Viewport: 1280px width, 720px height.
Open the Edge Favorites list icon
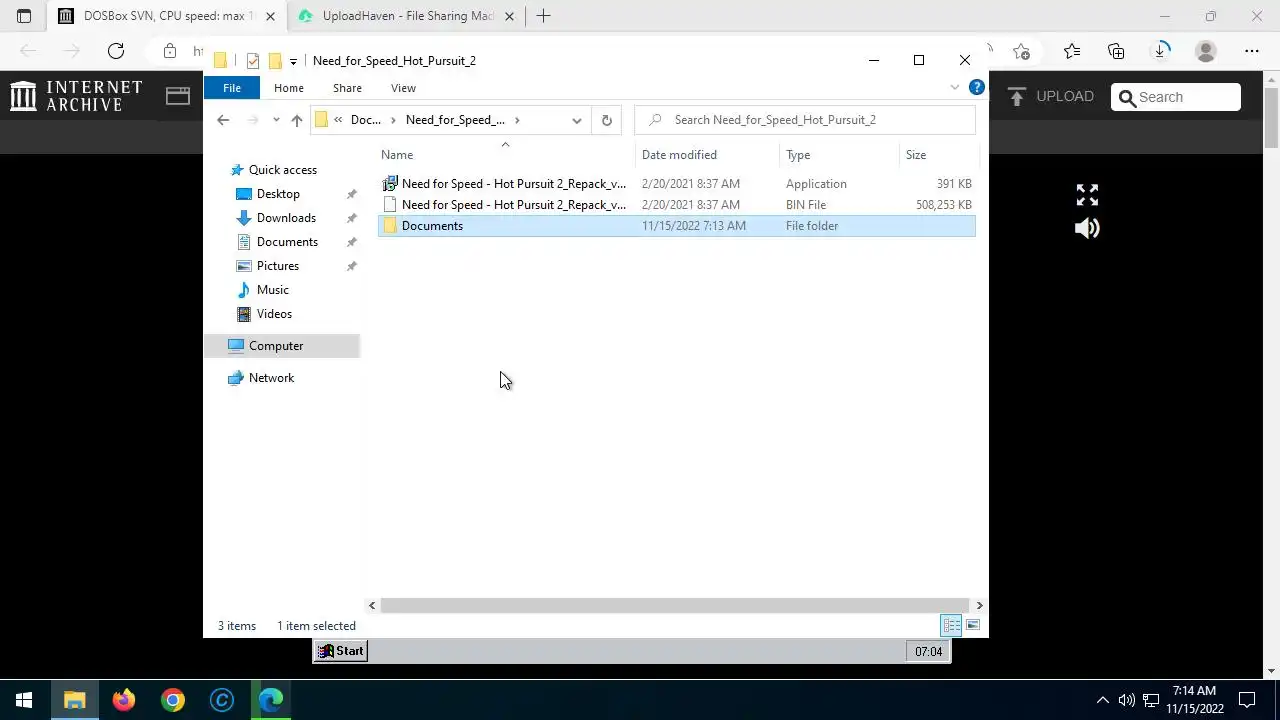point(1072,51)
